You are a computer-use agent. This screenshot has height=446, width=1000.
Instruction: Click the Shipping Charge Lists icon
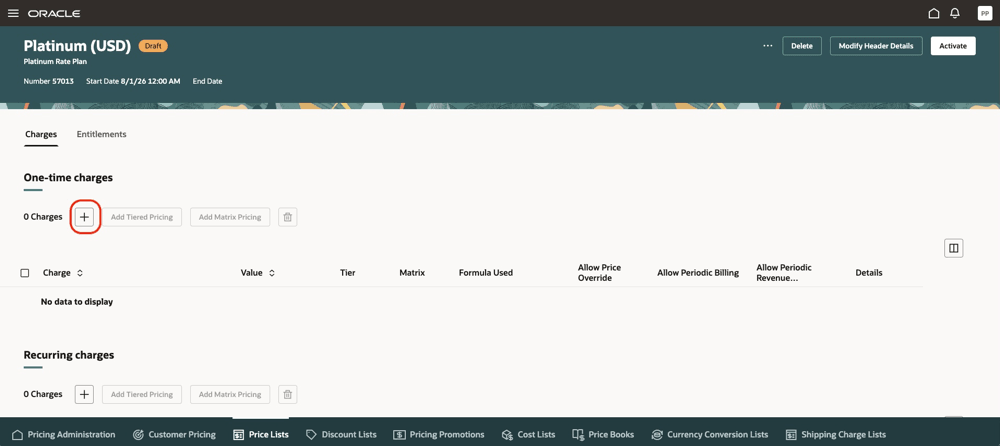coord(791,435)
